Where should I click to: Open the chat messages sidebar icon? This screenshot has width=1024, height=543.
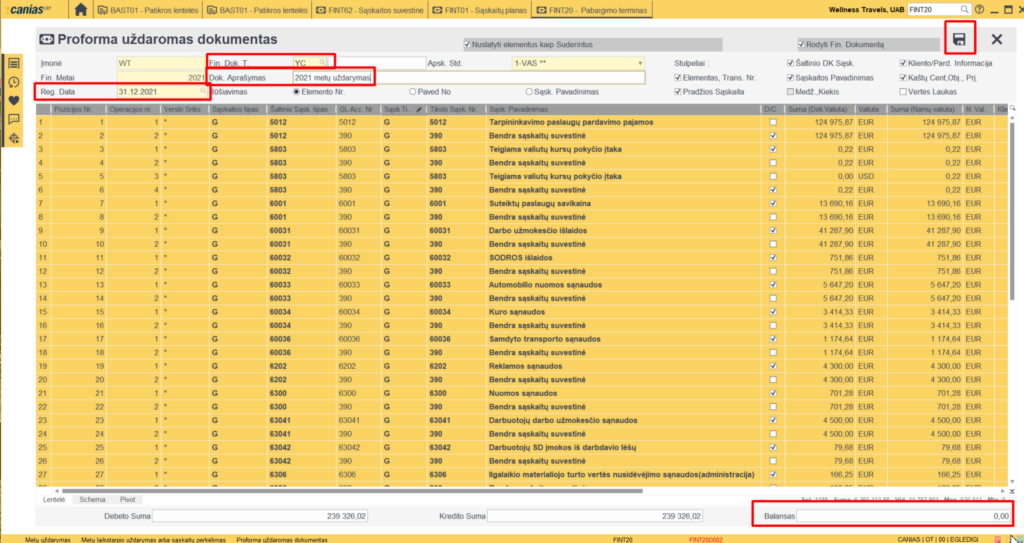click(14, 119)
